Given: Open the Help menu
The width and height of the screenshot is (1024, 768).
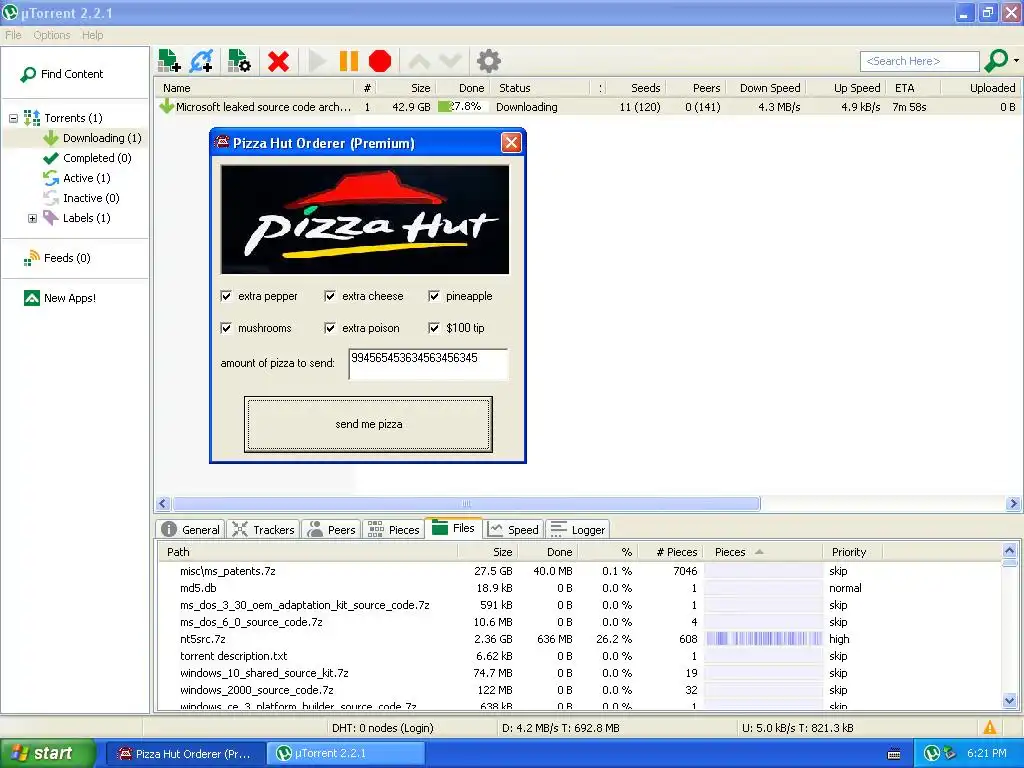Looking at the screenshot, I should [92, 35].
